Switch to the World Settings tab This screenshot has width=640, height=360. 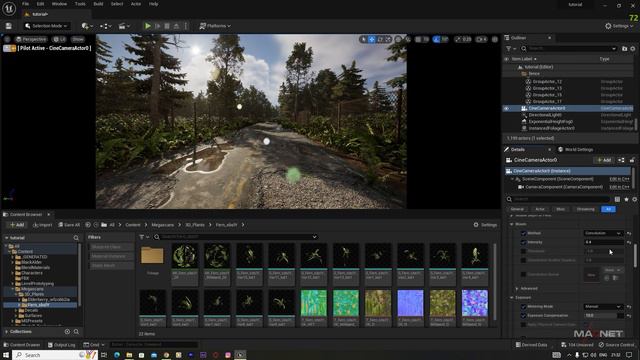576,149
